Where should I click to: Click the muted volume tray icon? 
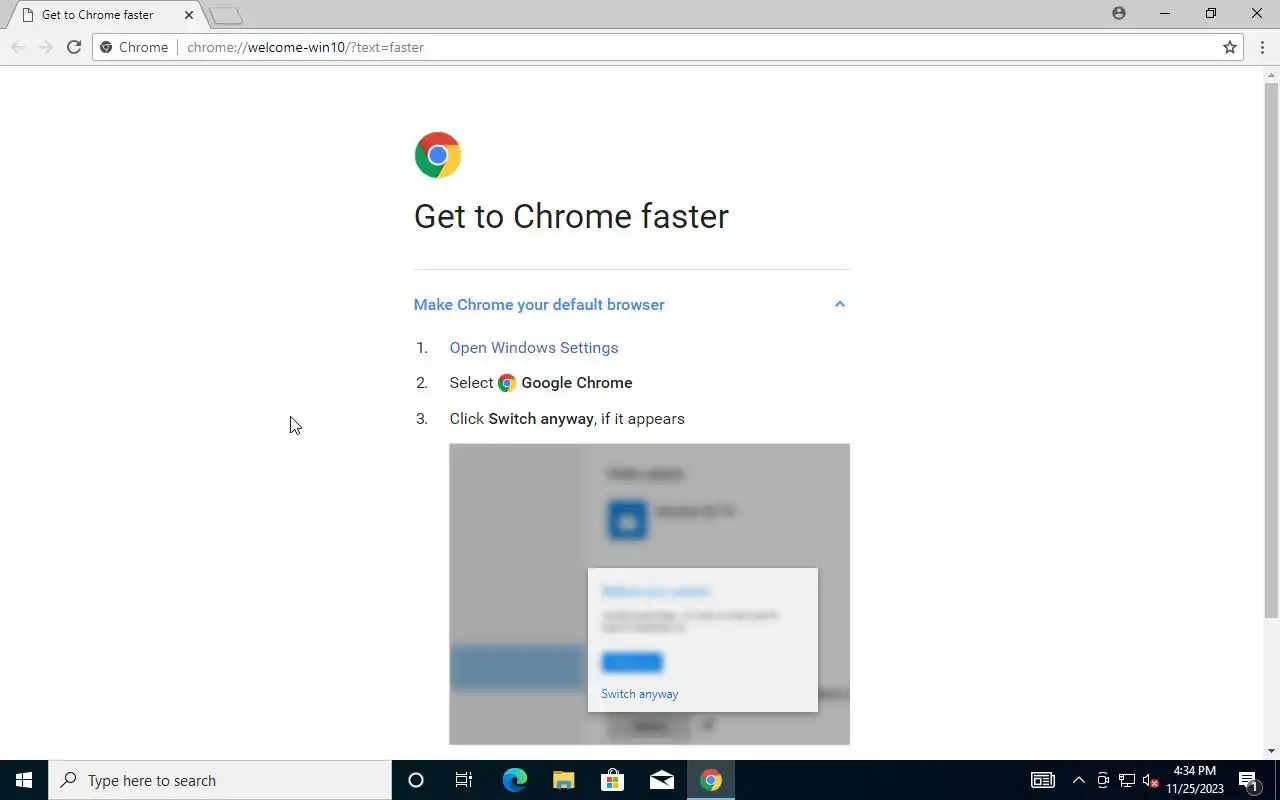coord(1150,780)
